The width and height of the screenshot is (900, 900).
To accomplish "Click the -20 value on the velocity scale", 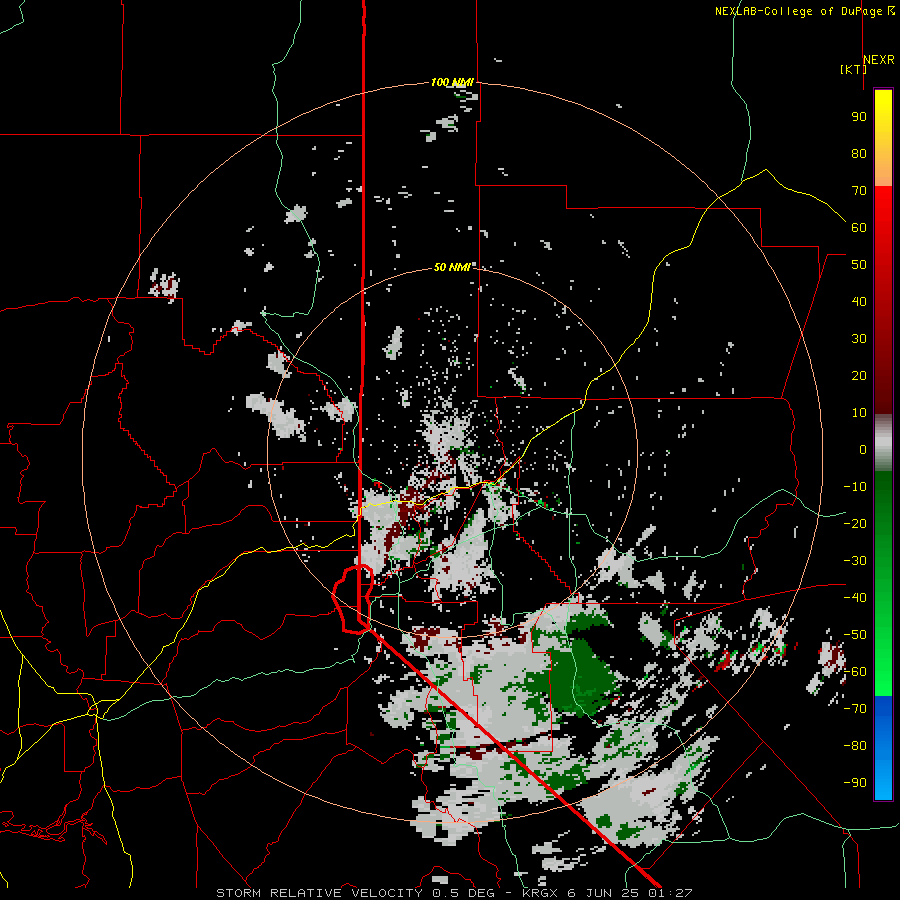I will [855, 524].
